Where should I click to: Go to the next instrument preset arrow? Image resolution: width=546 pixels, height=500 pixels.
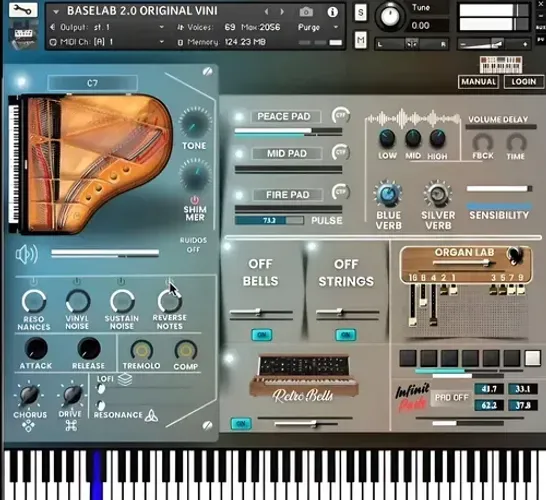click(282, 12)
